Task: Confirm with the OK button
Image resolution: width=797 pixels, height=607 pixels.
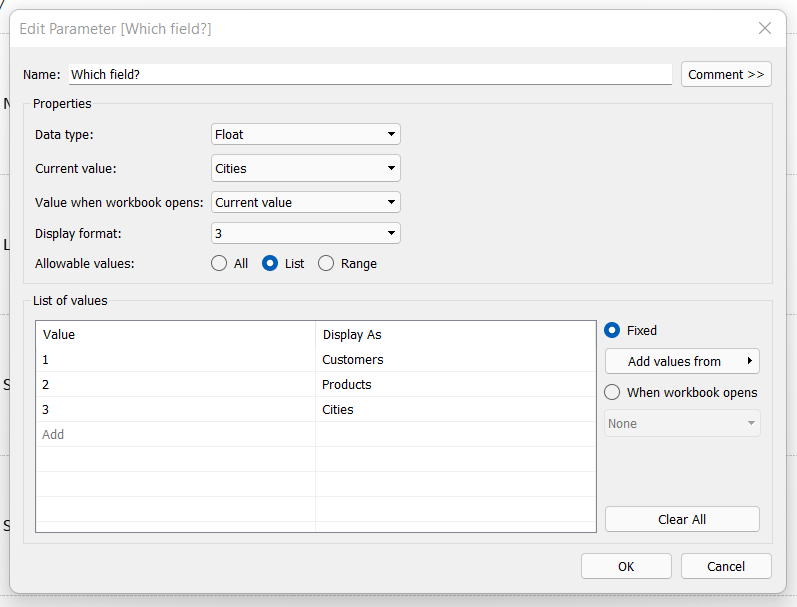Action: 626,566
